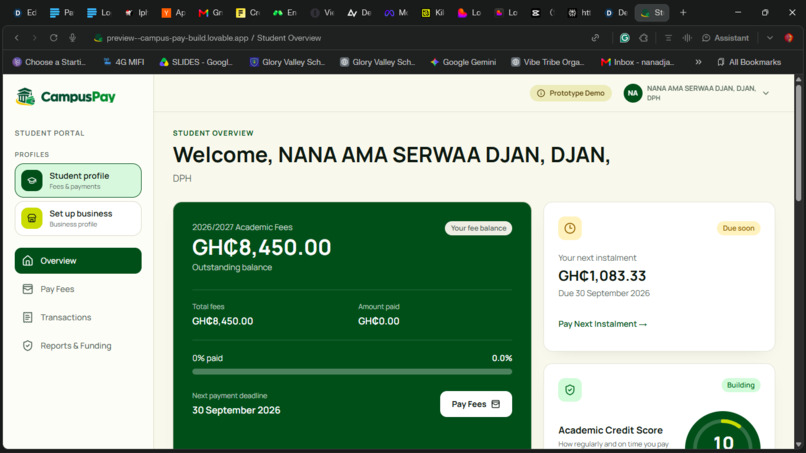Open the 4G MIFI bookmark
Viewport: 806px width, 453px height.
(123, 62)
